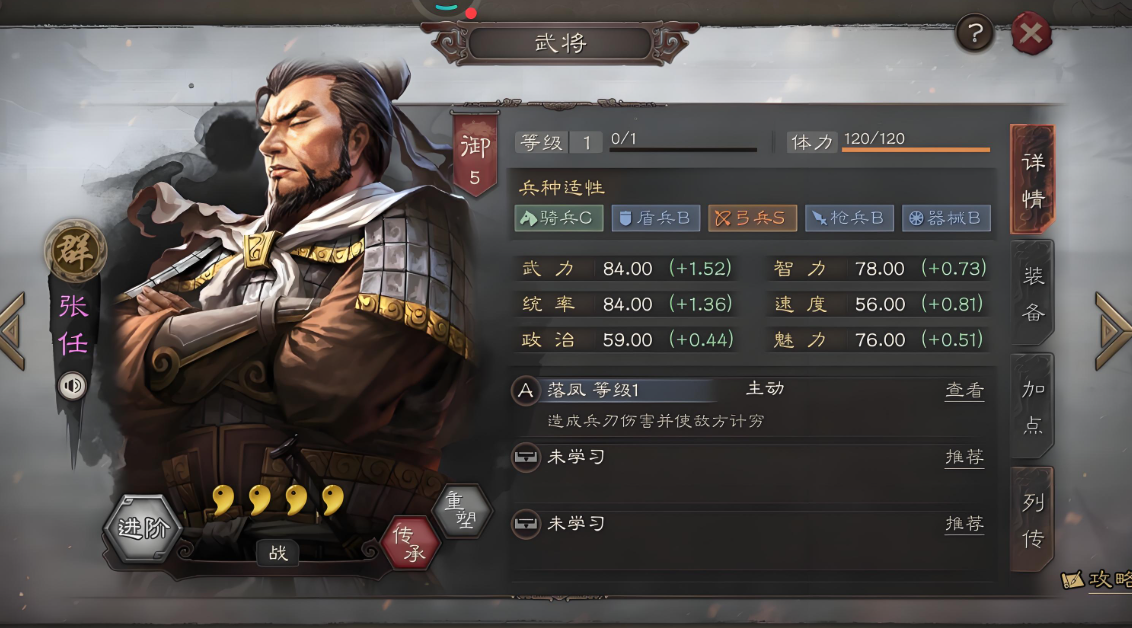
Task: Select the 器械B siege aptitude icon
Action: tap(946, 218)
